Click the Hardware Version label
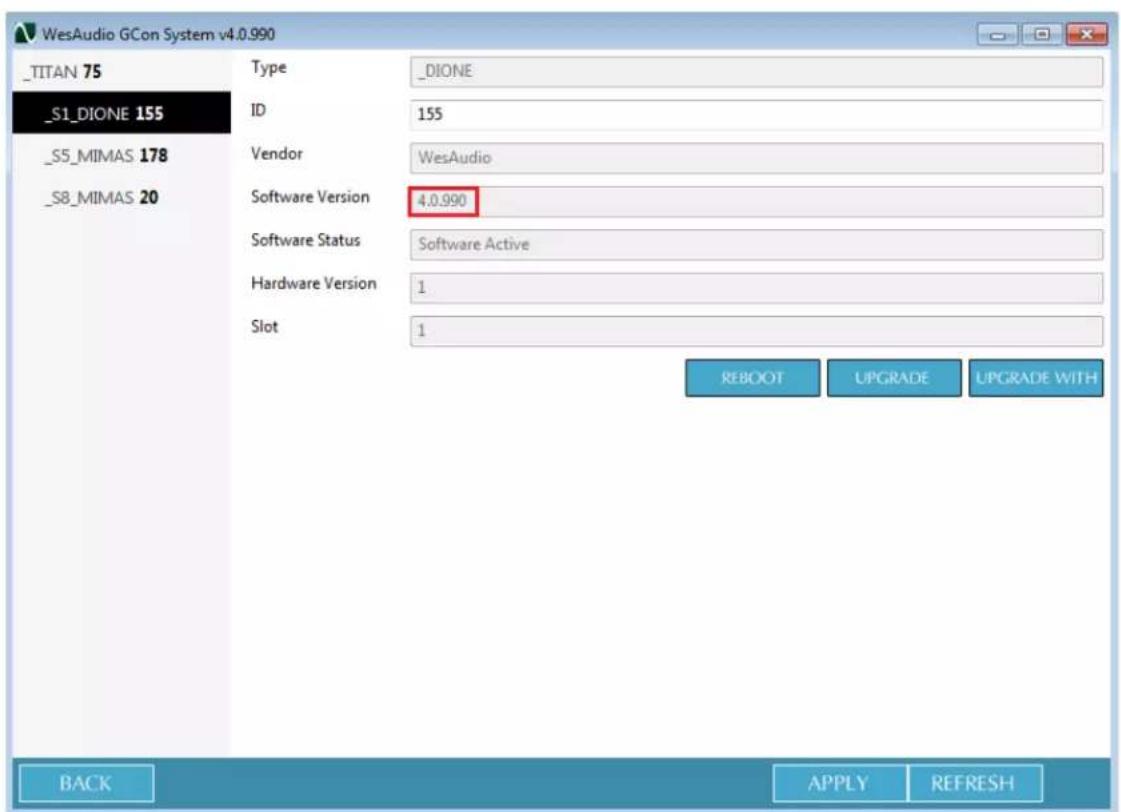Viewport: 1121px width, 812px height. [x=313, y=283]
